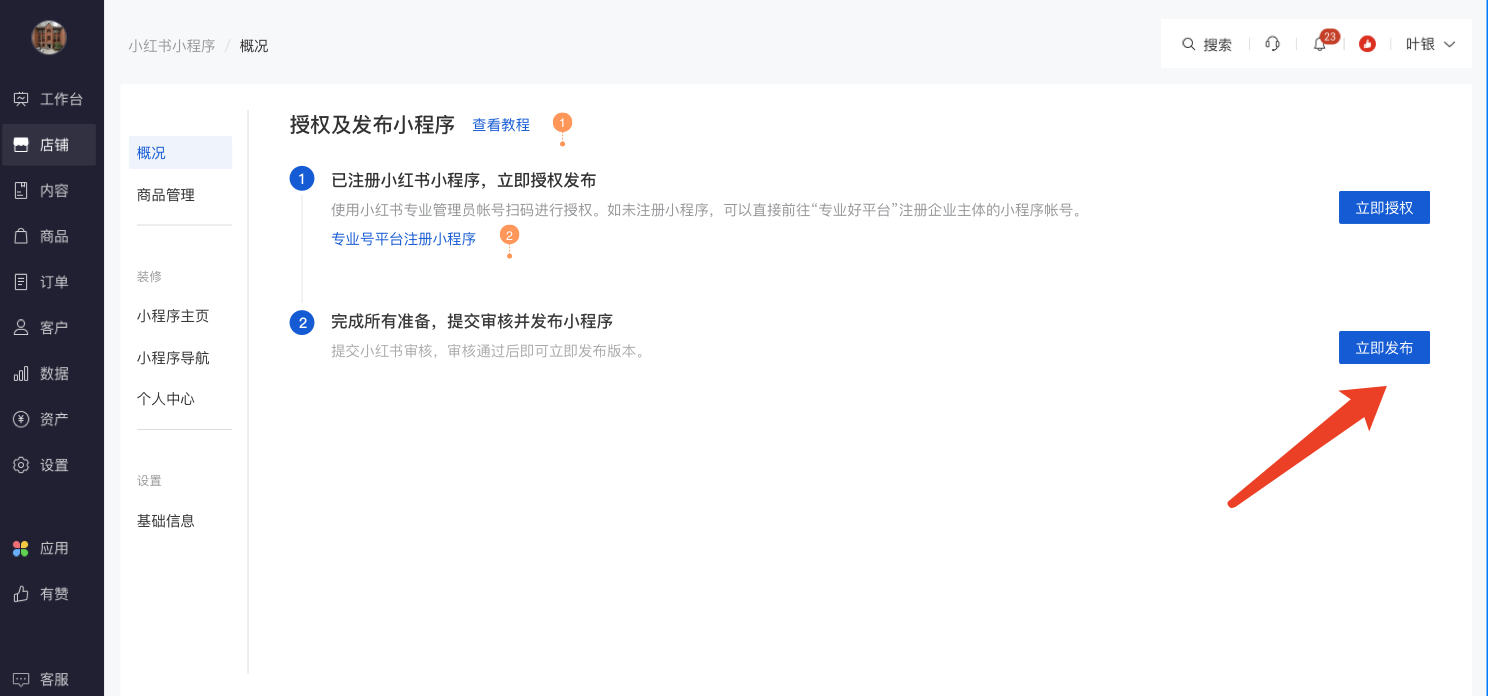Image resolution: width=1488 pixels, height=696 pixels.
Task: Open 小程序主页 in the 装修 section
Action: click(173, 316)
